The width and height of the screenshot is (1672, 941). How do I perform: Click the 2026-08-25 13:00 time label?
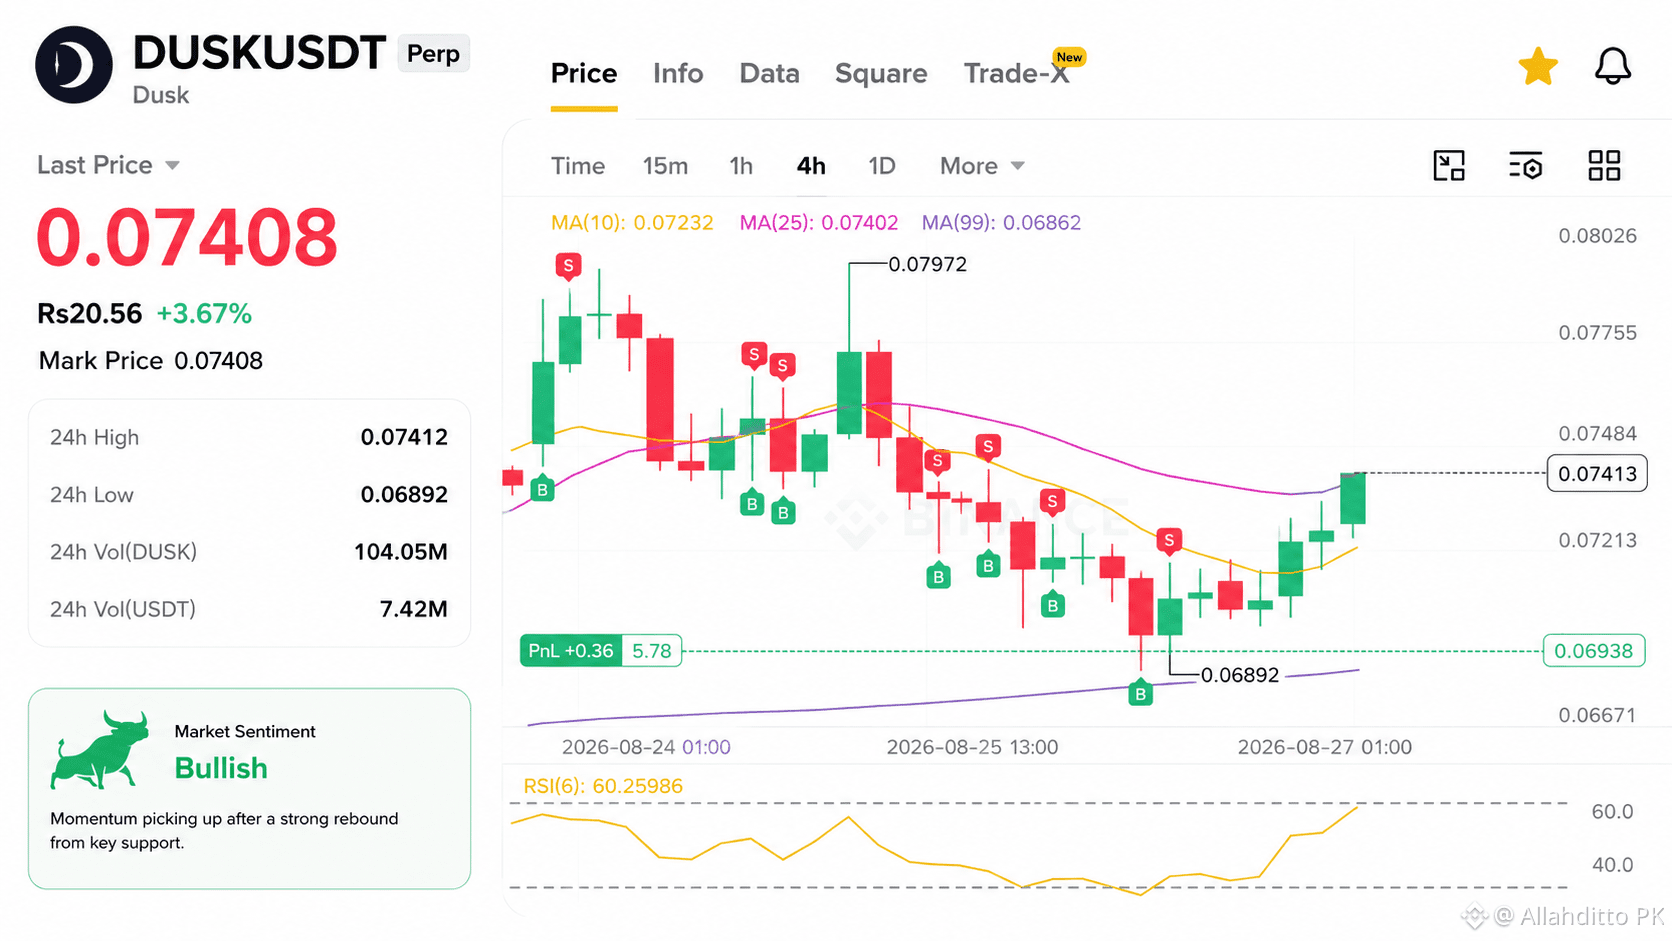[972, 747]
